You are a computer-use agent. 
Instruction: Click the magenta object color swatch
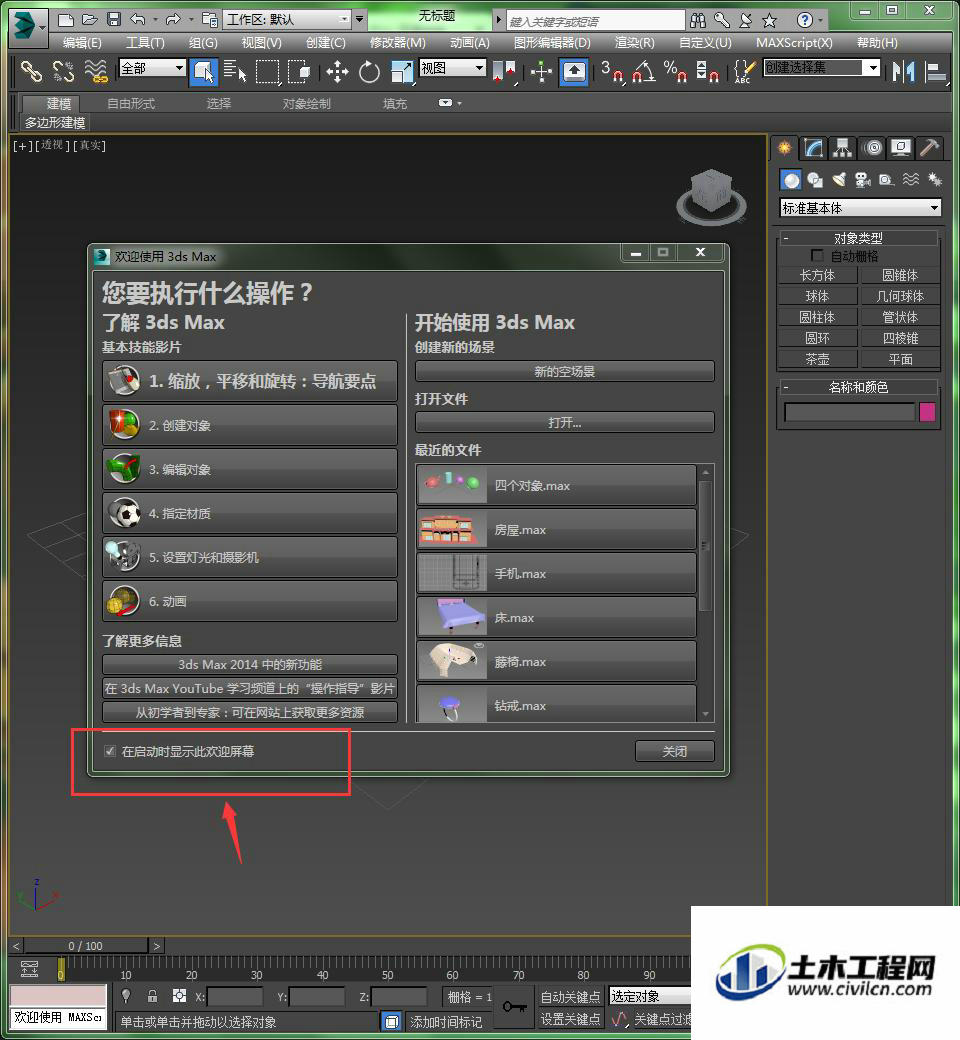click(927, 412)
